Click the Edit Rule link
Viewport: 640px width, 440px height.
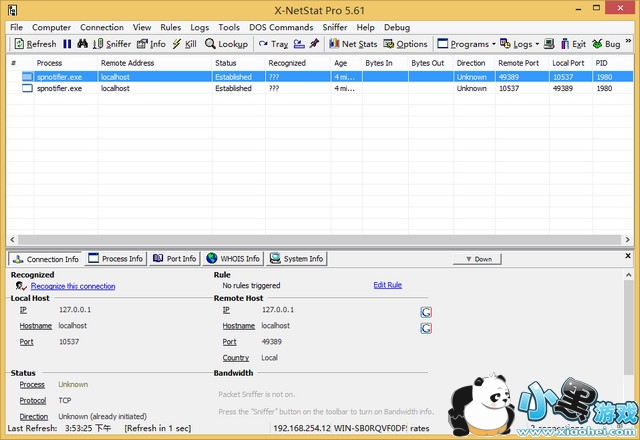pos(387,285)
